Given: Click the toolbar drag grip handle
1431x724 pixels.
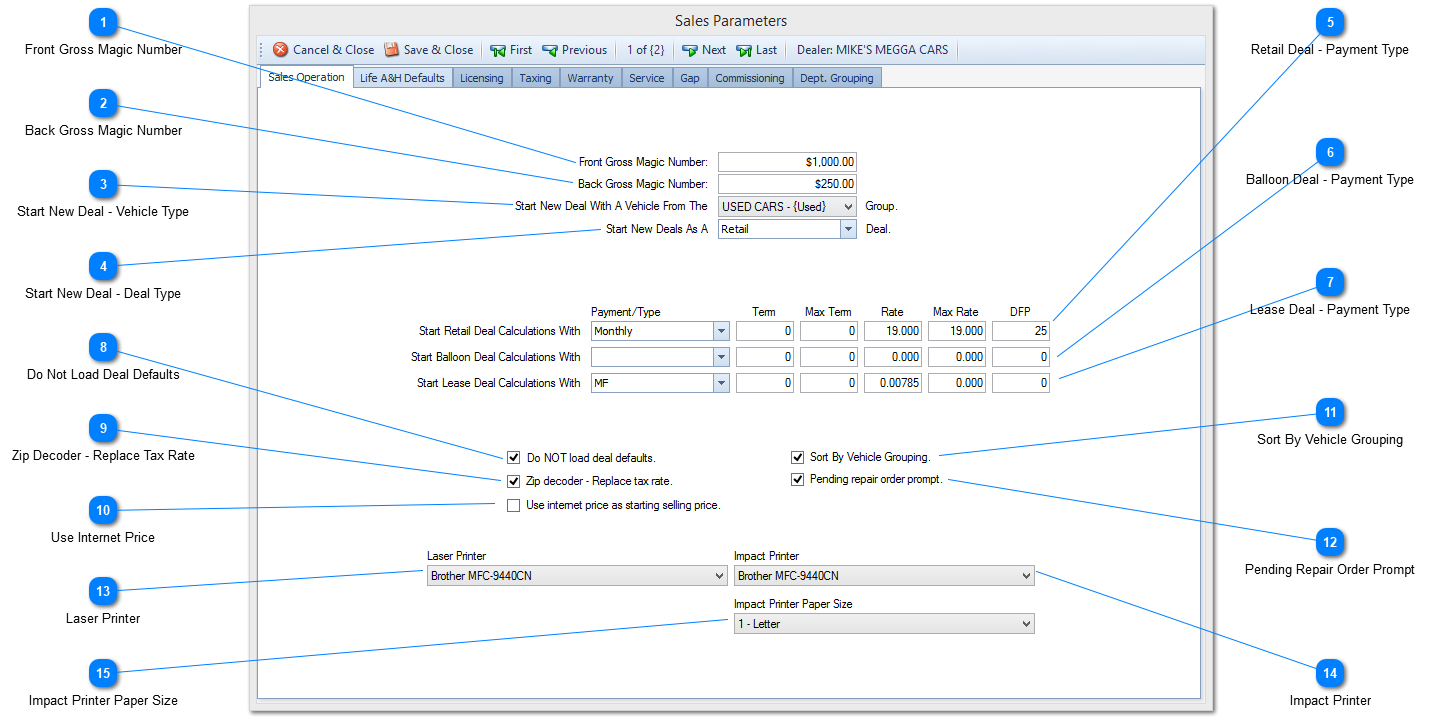Looking at the screenshot, I should 263,50.
